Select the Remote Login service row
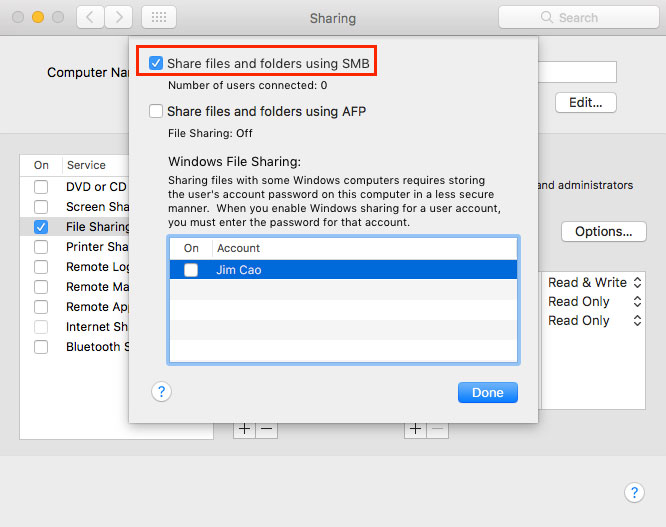This screenshot has width=666, height=527. 75,267
